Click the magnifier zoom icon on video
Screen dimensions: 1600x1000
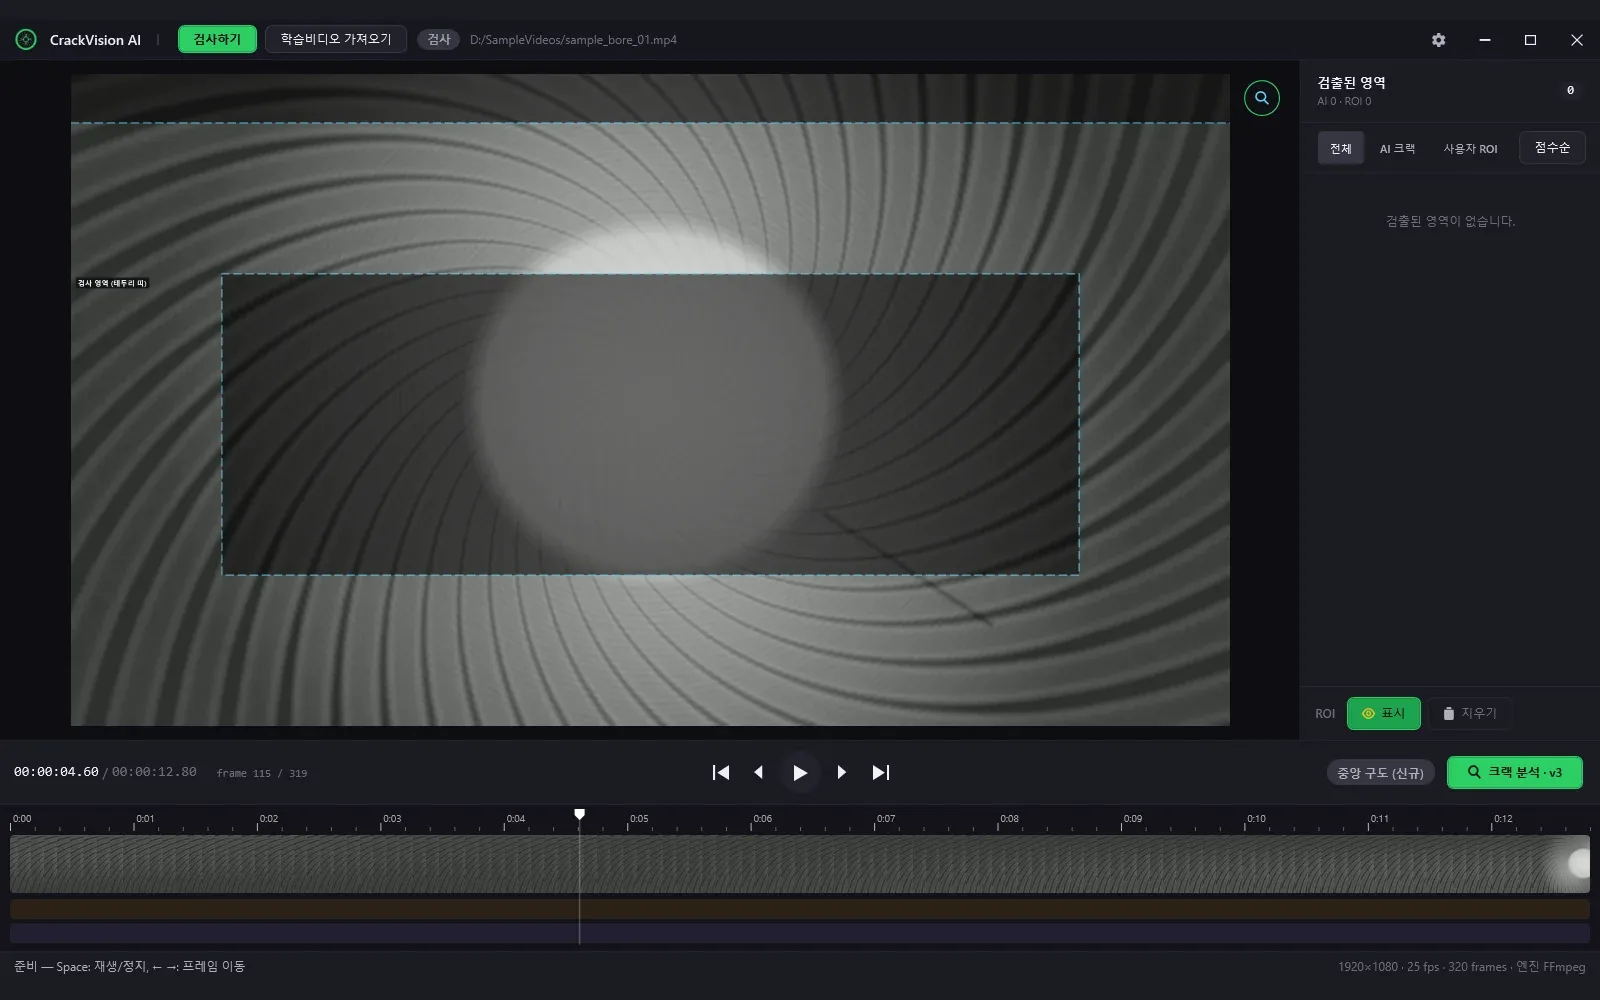[x=1261, y=98]
